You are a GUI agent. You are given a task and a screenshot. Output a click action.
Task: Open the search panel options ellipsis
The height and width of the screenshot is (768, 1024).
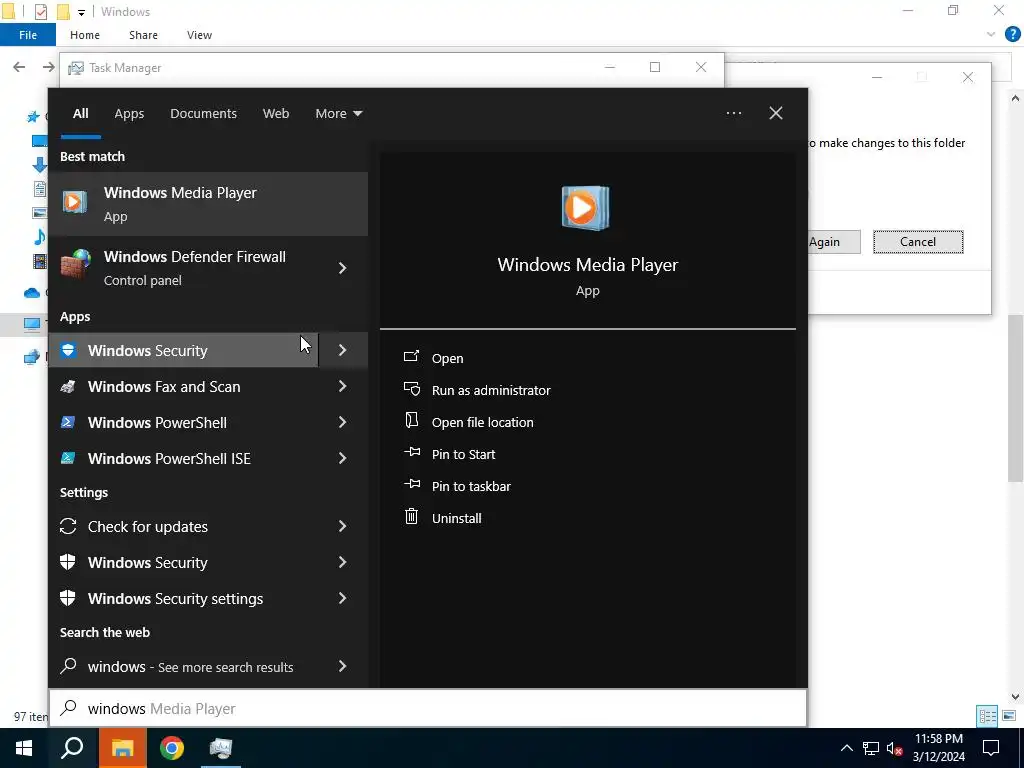click(734, 113)
